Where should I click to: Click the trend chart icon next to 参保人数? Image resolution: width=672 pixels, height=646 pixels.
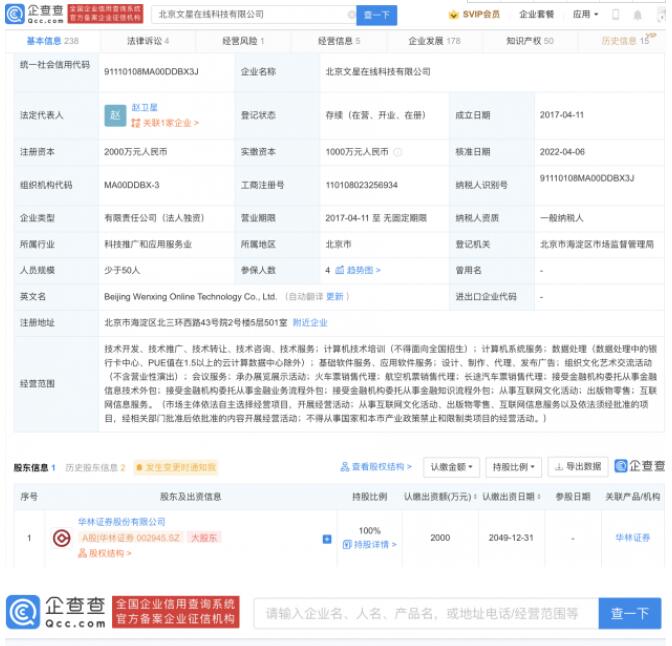tap(339, 270)
